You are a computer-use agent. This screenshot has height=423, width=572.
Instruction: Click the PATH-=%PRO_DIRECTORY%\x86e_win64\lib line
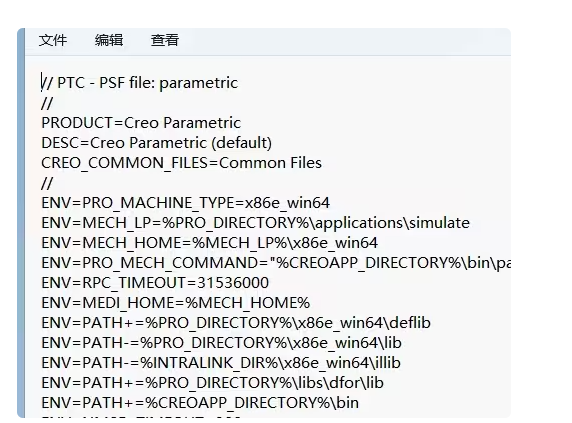tap(221, 343)
